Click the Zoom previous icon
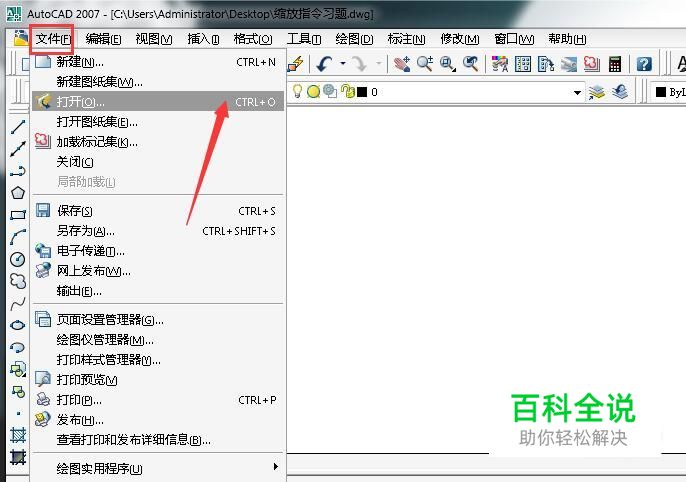Viewport: 686px width, 482px height. [470, 64]
